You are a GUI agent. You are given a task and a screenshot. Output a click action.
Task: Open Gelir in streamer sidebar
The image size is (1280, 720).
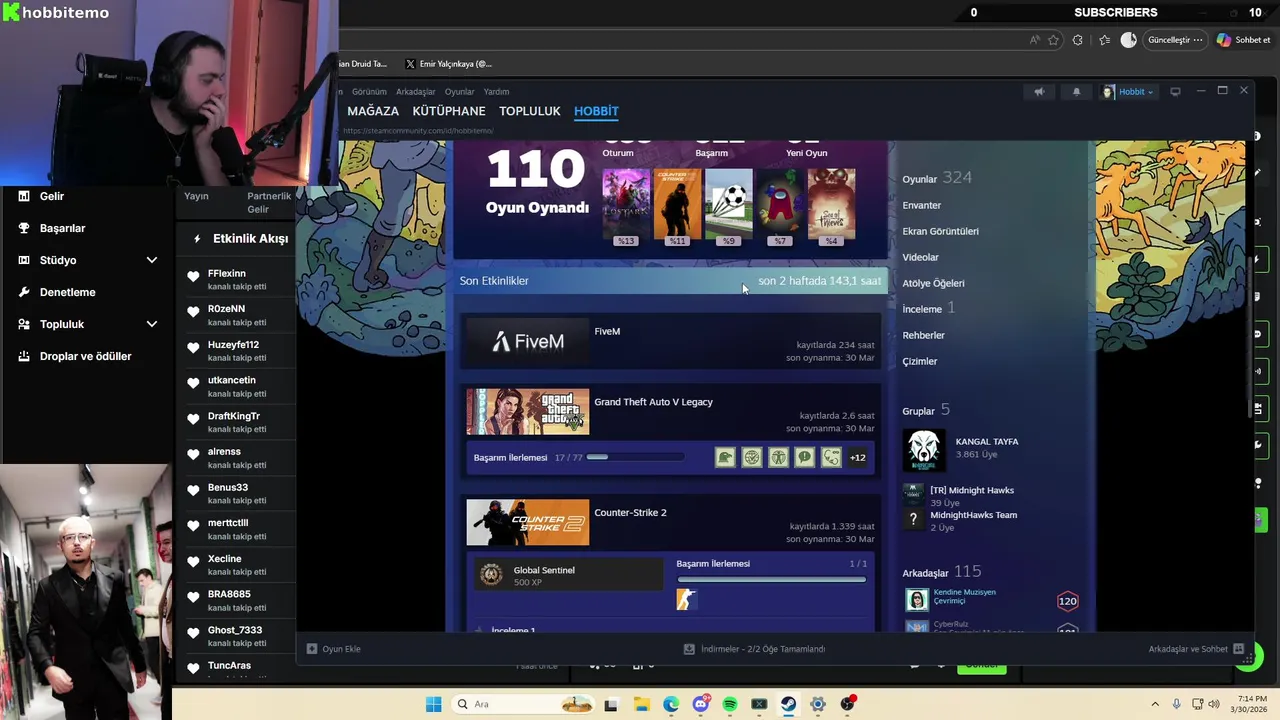(51, 196)
